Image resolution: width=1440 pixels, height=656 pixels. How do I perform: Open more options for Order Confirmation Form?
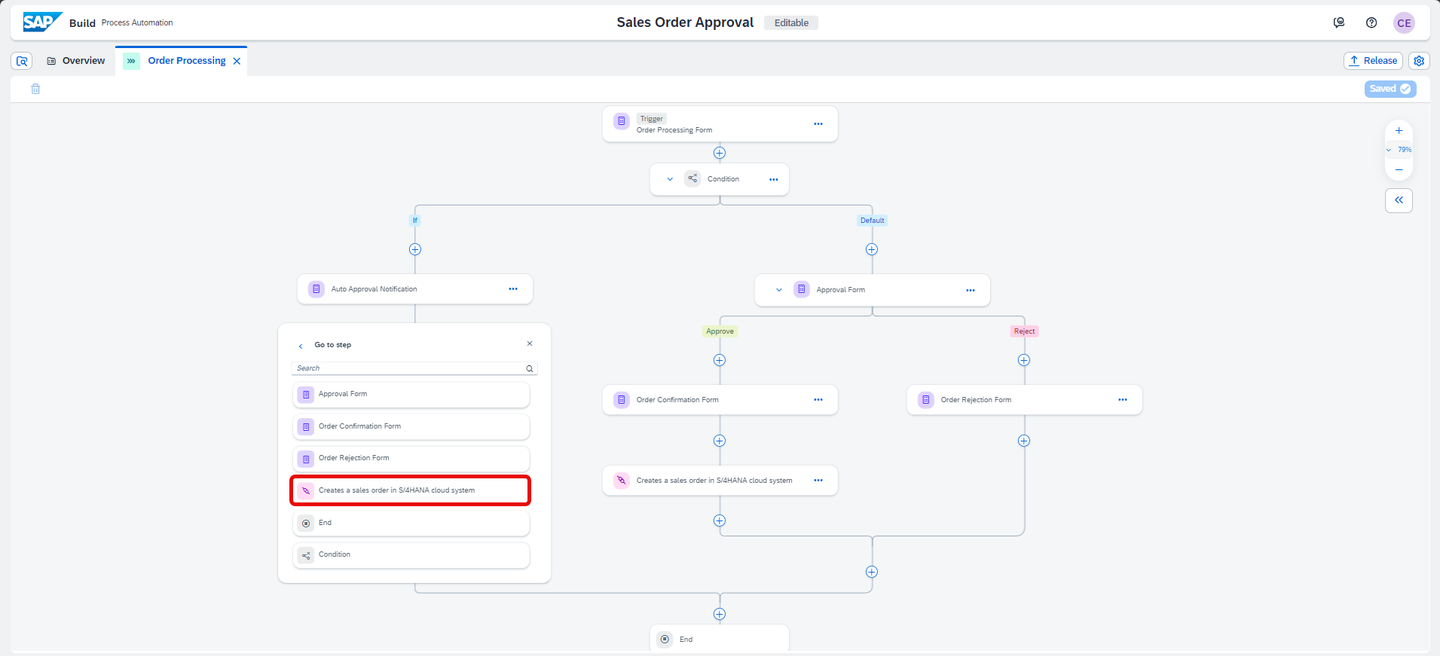coord(818,399)
